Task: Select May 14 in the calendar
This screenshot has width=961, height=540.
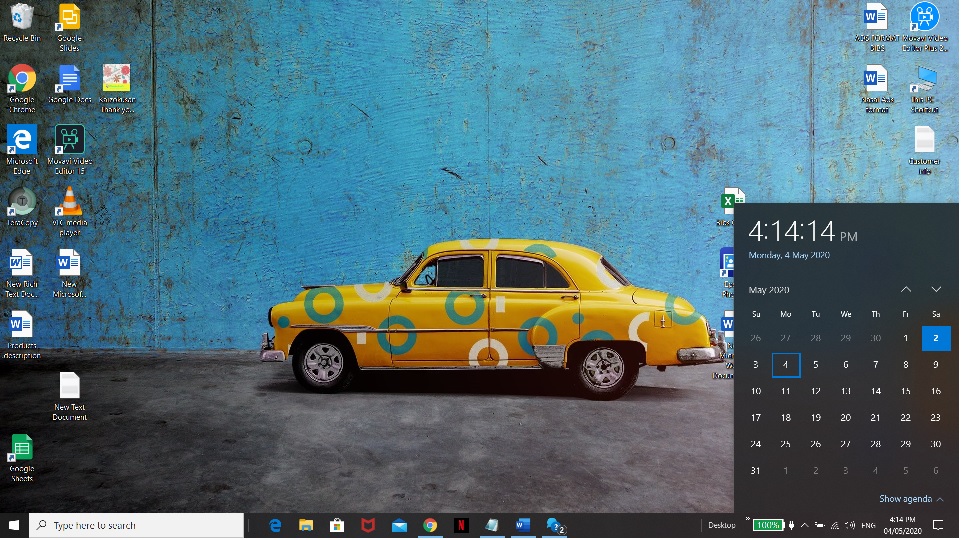Action: (876, 392)
